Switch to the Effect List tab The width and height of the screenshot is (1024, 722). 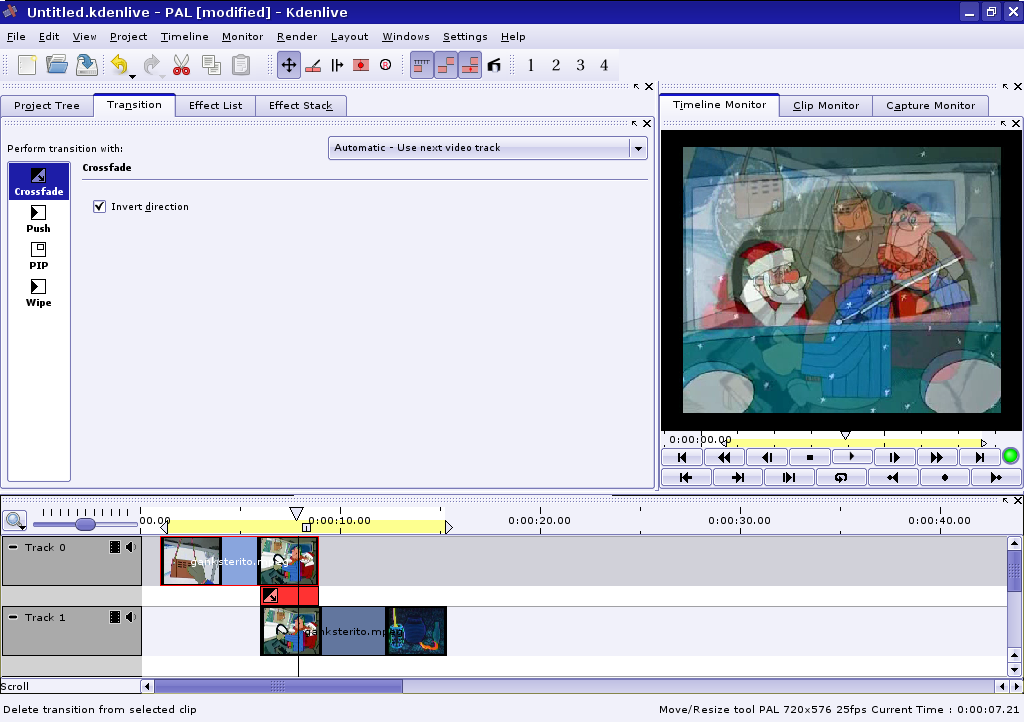pos(215,106)
